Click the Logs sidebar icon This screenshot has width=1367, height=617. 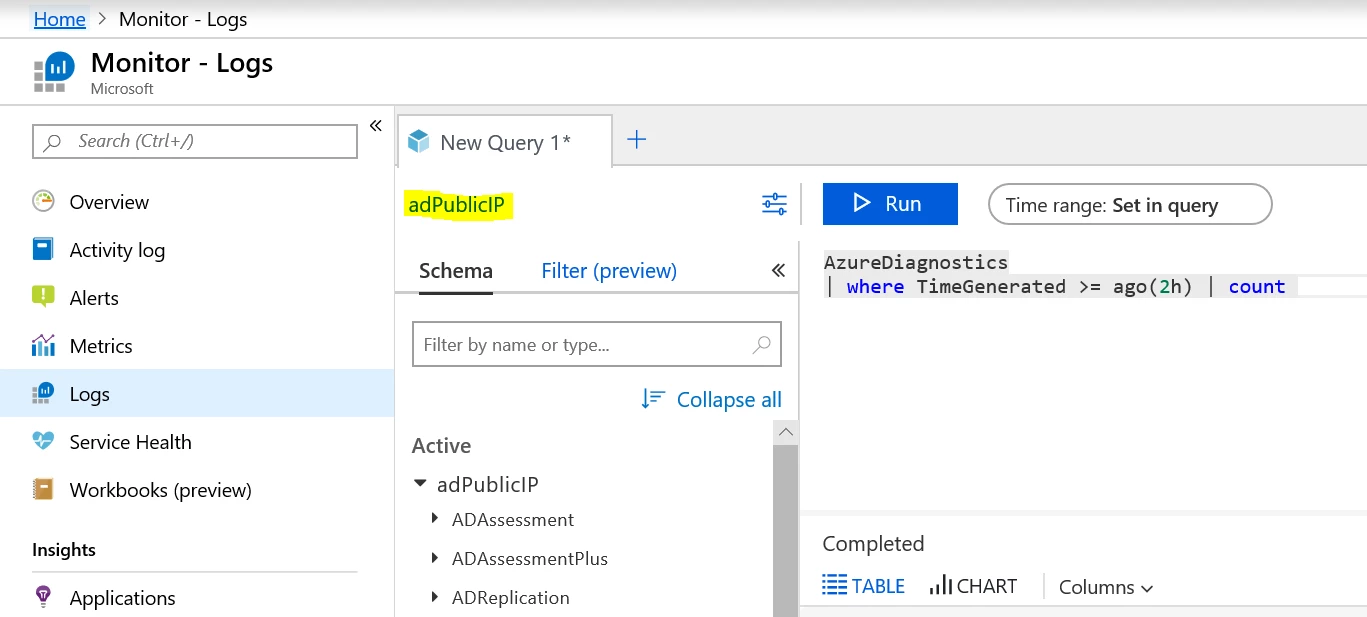[43, 394]
